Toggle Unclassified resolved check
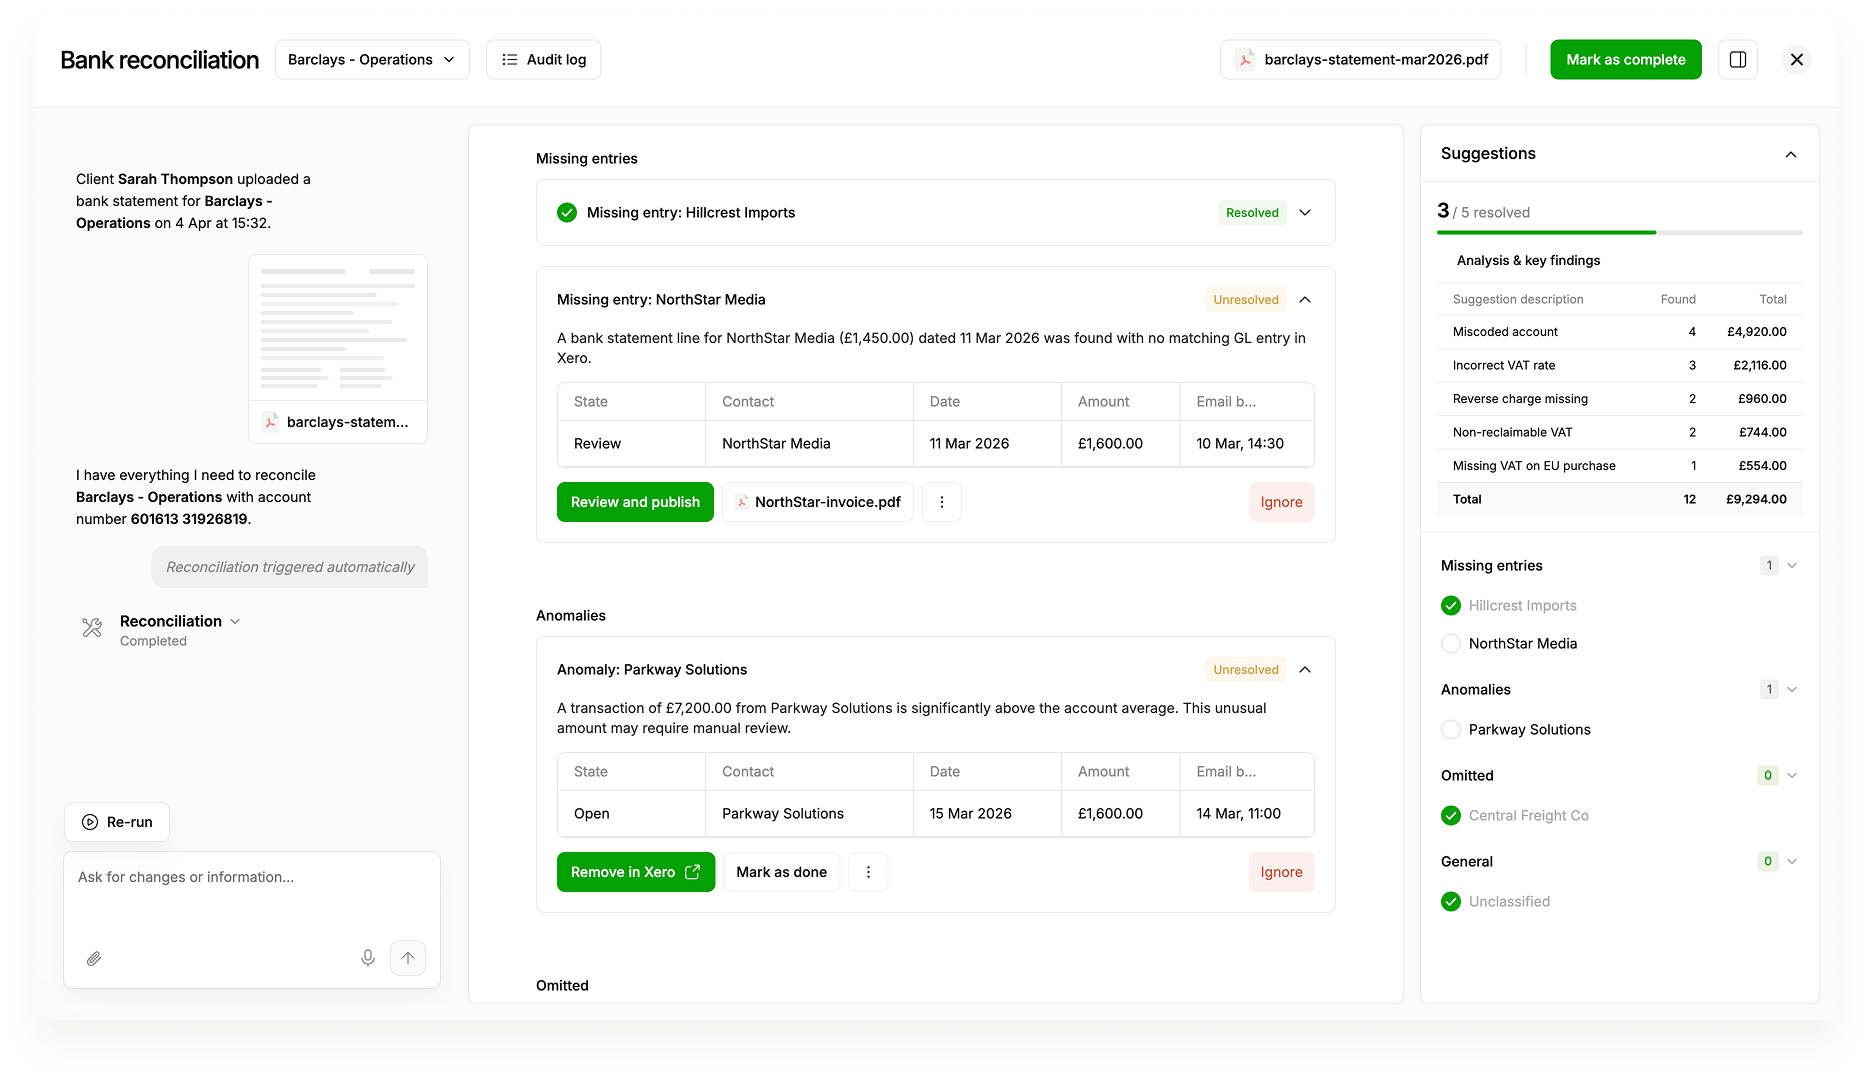The width and height of the screenshot is (1872, 1080). click(1451, 902)
